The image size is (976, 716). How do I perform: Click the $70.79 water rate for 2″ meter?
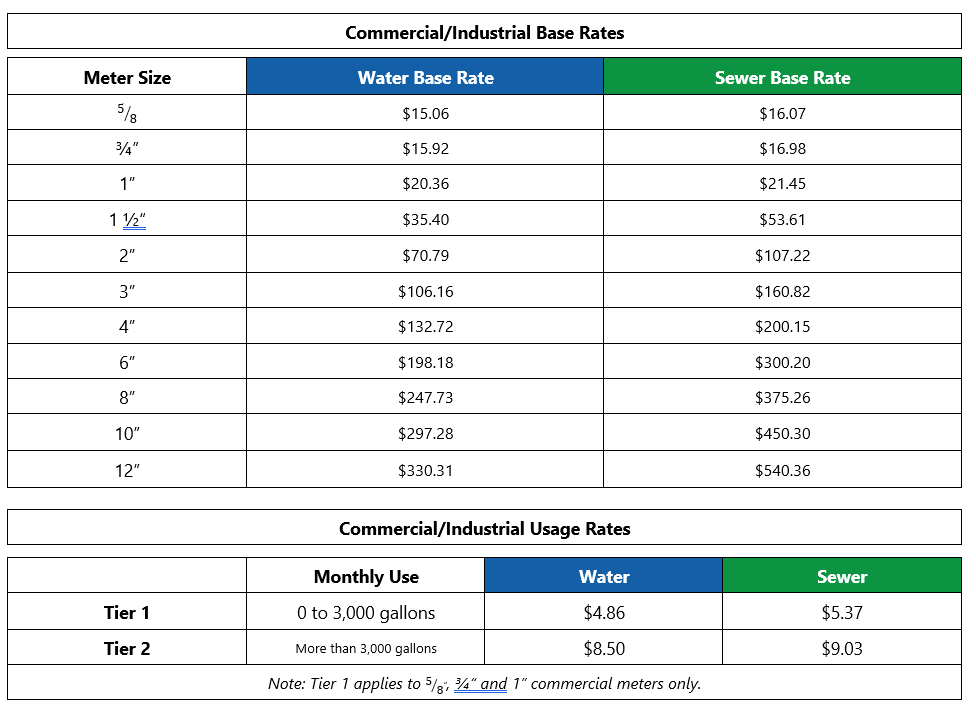click(x=425, y=256)
